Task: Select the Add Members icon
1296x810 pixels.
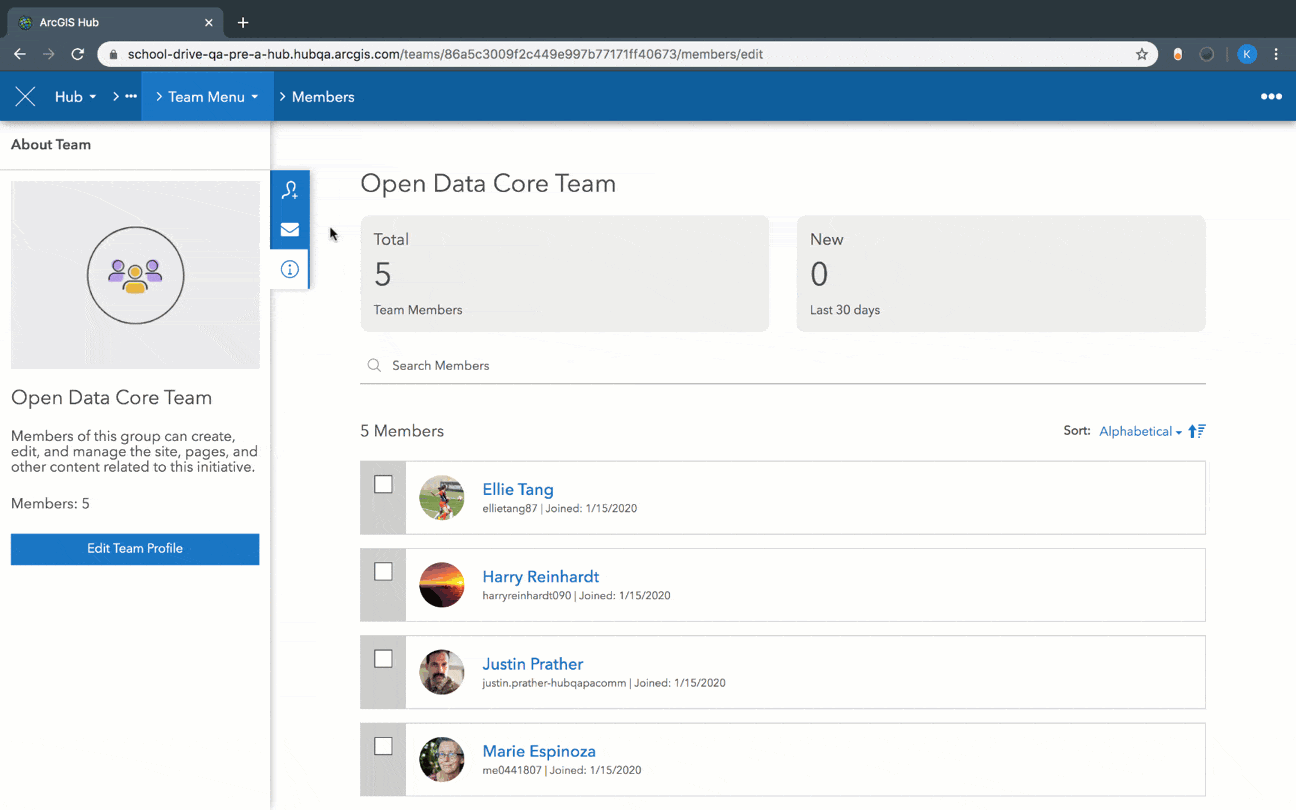Action: 289,188
